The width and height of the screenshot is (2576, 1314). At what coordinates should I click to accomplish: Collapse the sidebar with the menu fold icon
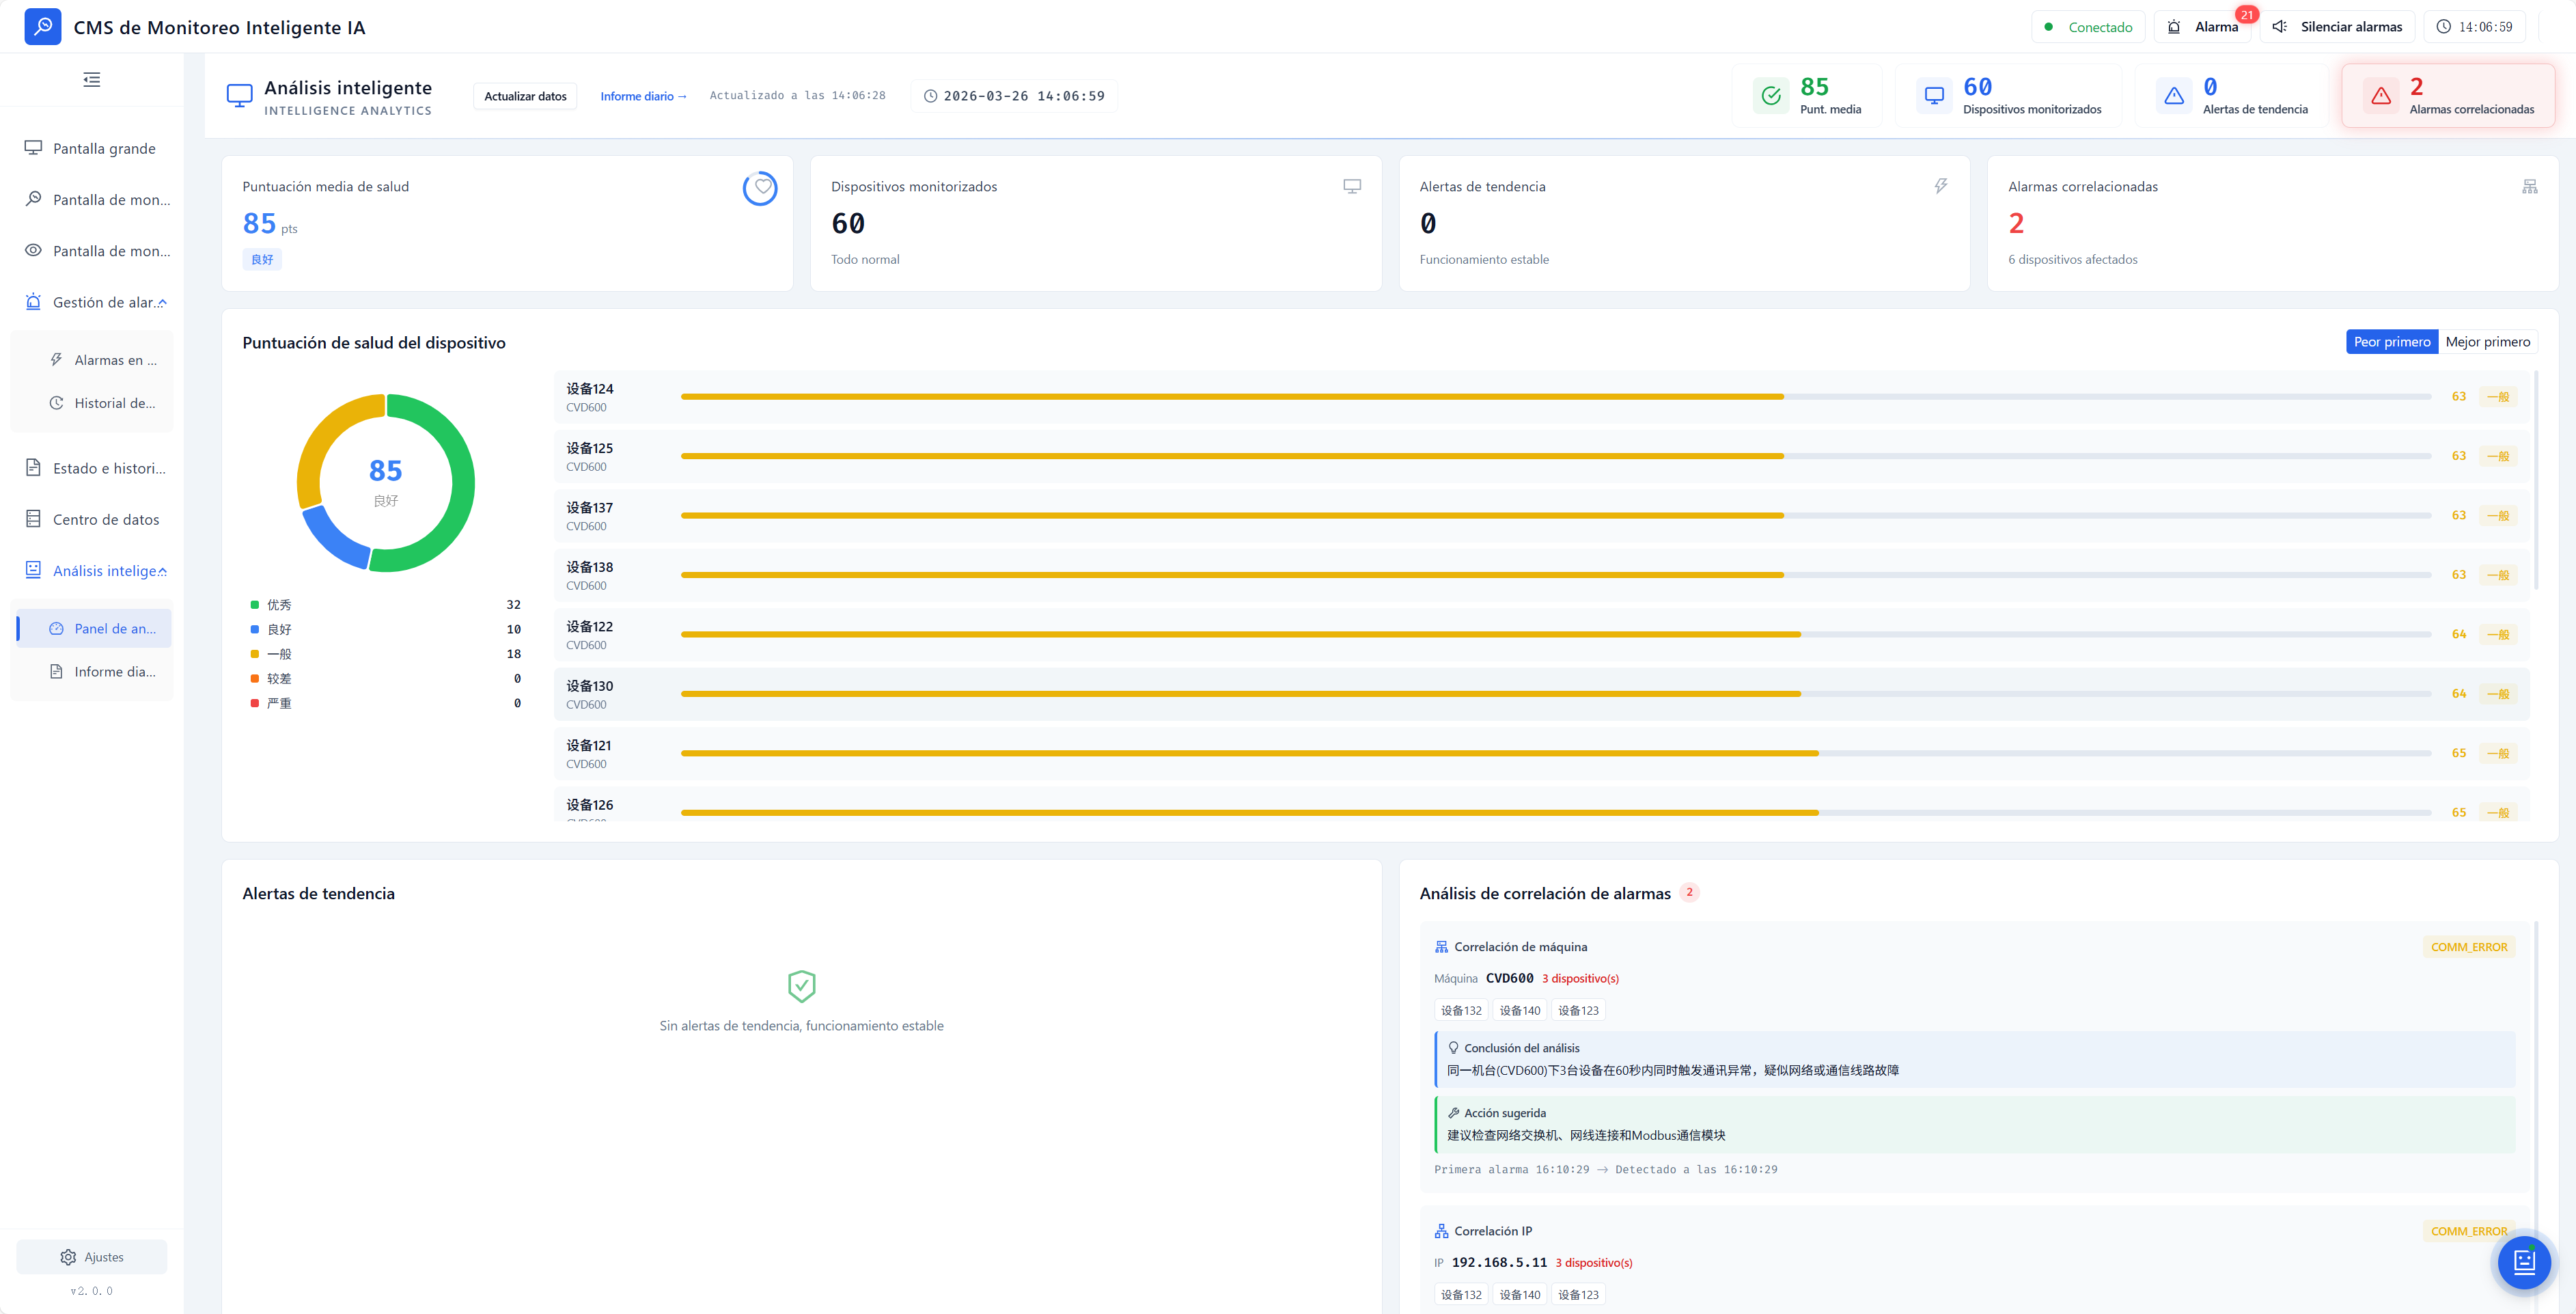point(91,80)
